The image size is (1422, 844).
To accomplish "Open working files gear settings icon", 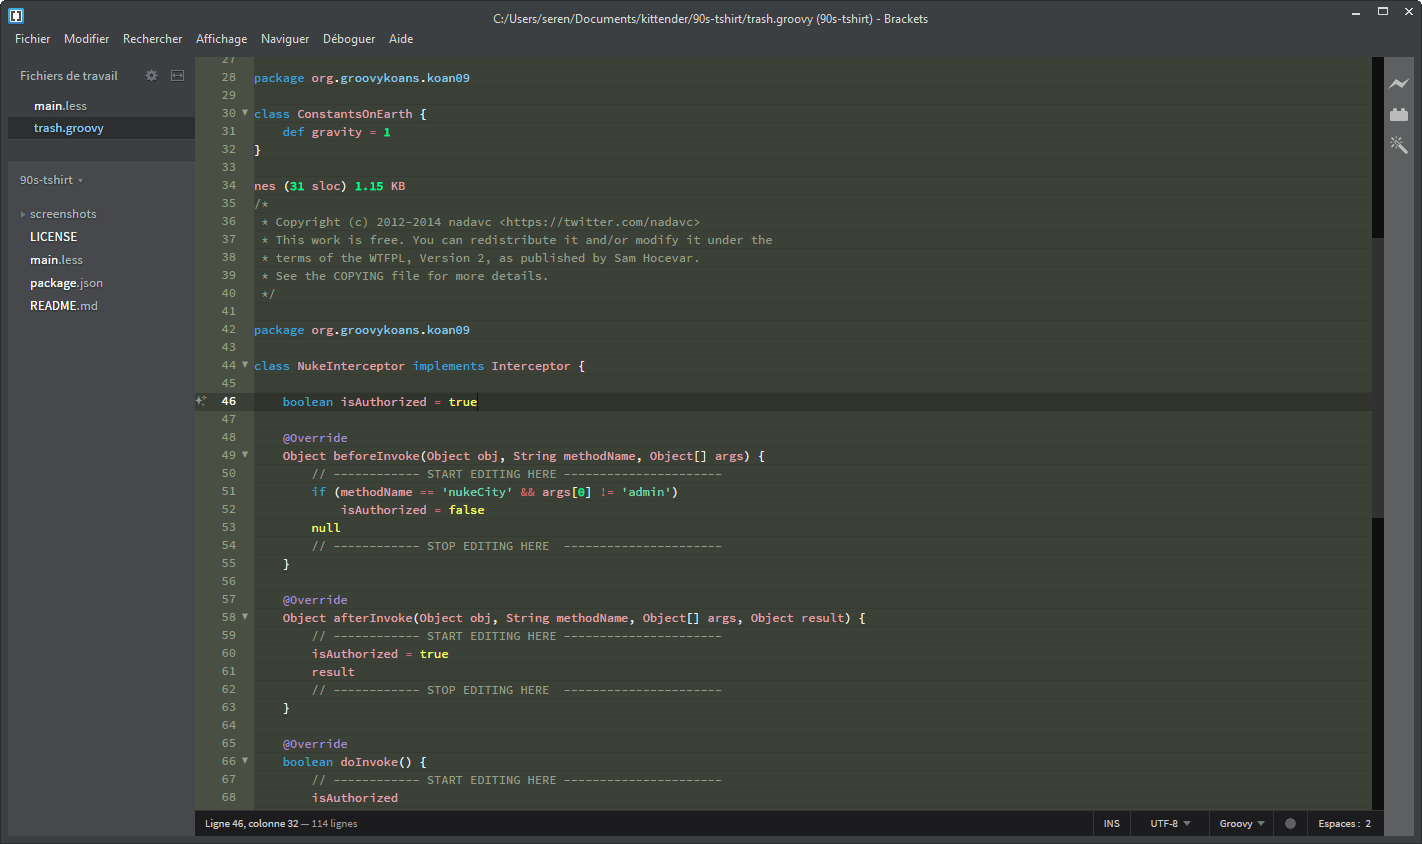I will (x=152, y=76).
